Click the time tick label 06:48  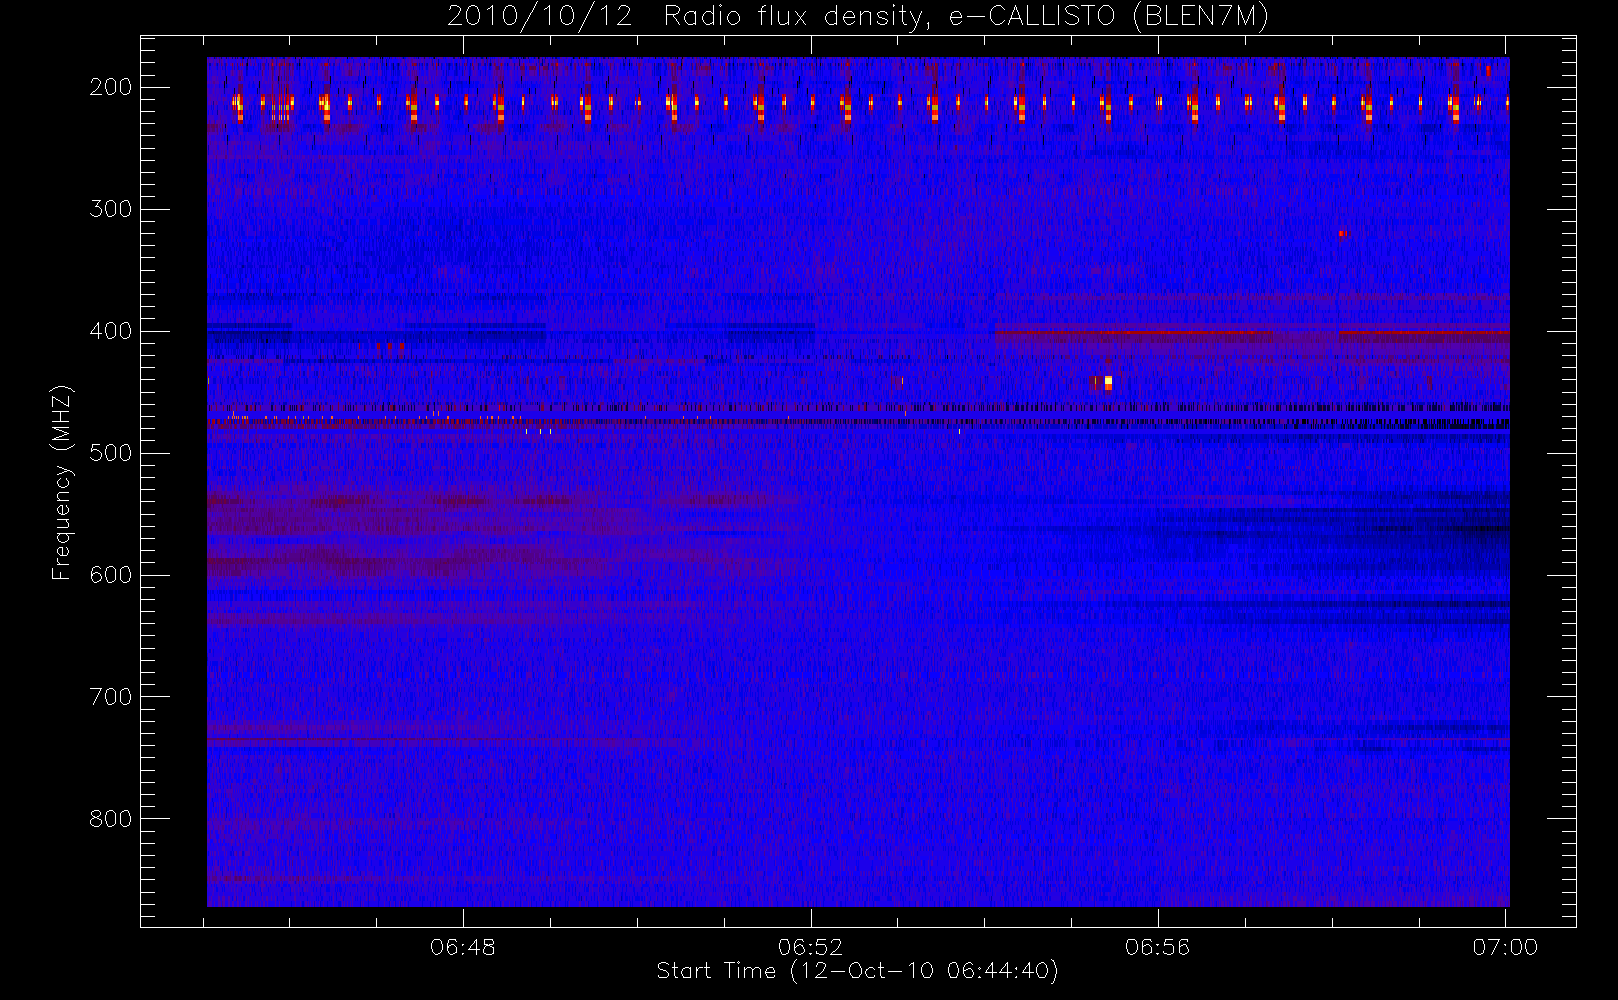[x=463, y=947]
